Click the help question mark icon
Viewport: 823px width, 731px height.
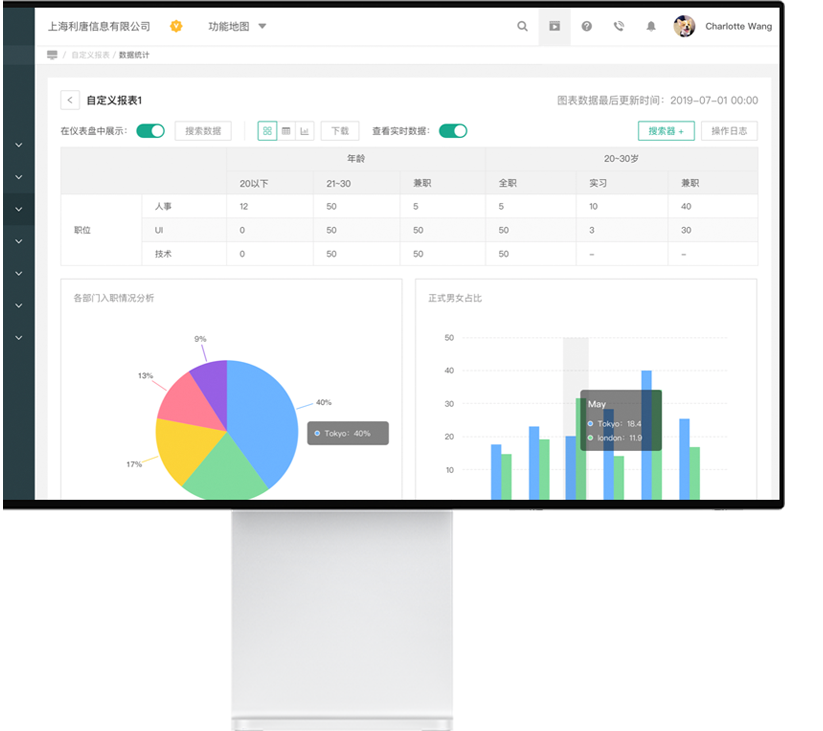tap(587, 27)
